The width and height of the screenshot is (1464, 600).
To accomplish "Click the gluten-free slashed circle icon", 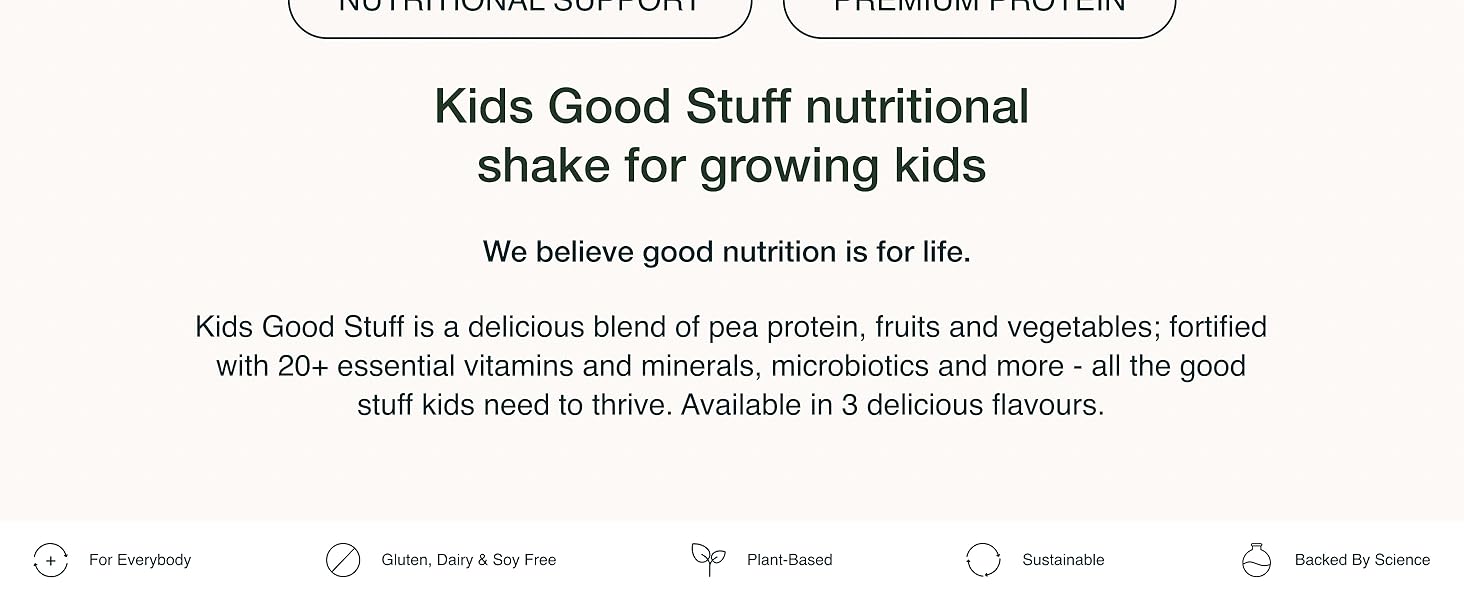I will point(343,560).
